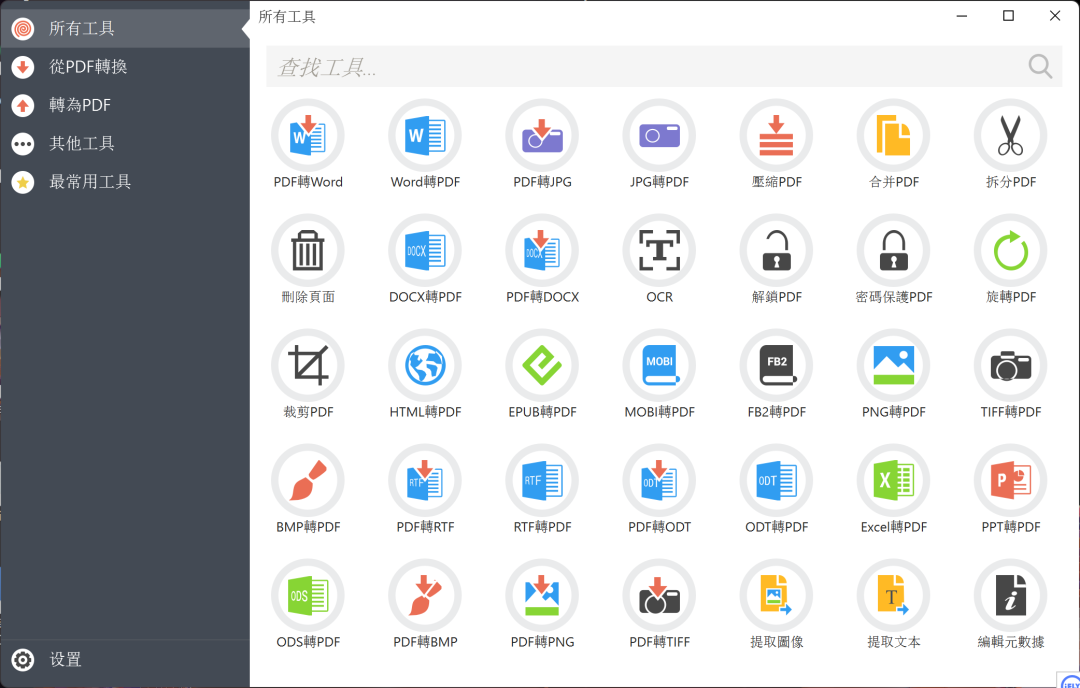Show 其他工具 in the sidebar
Viewport: 1080px width, 688px height.
82,143
